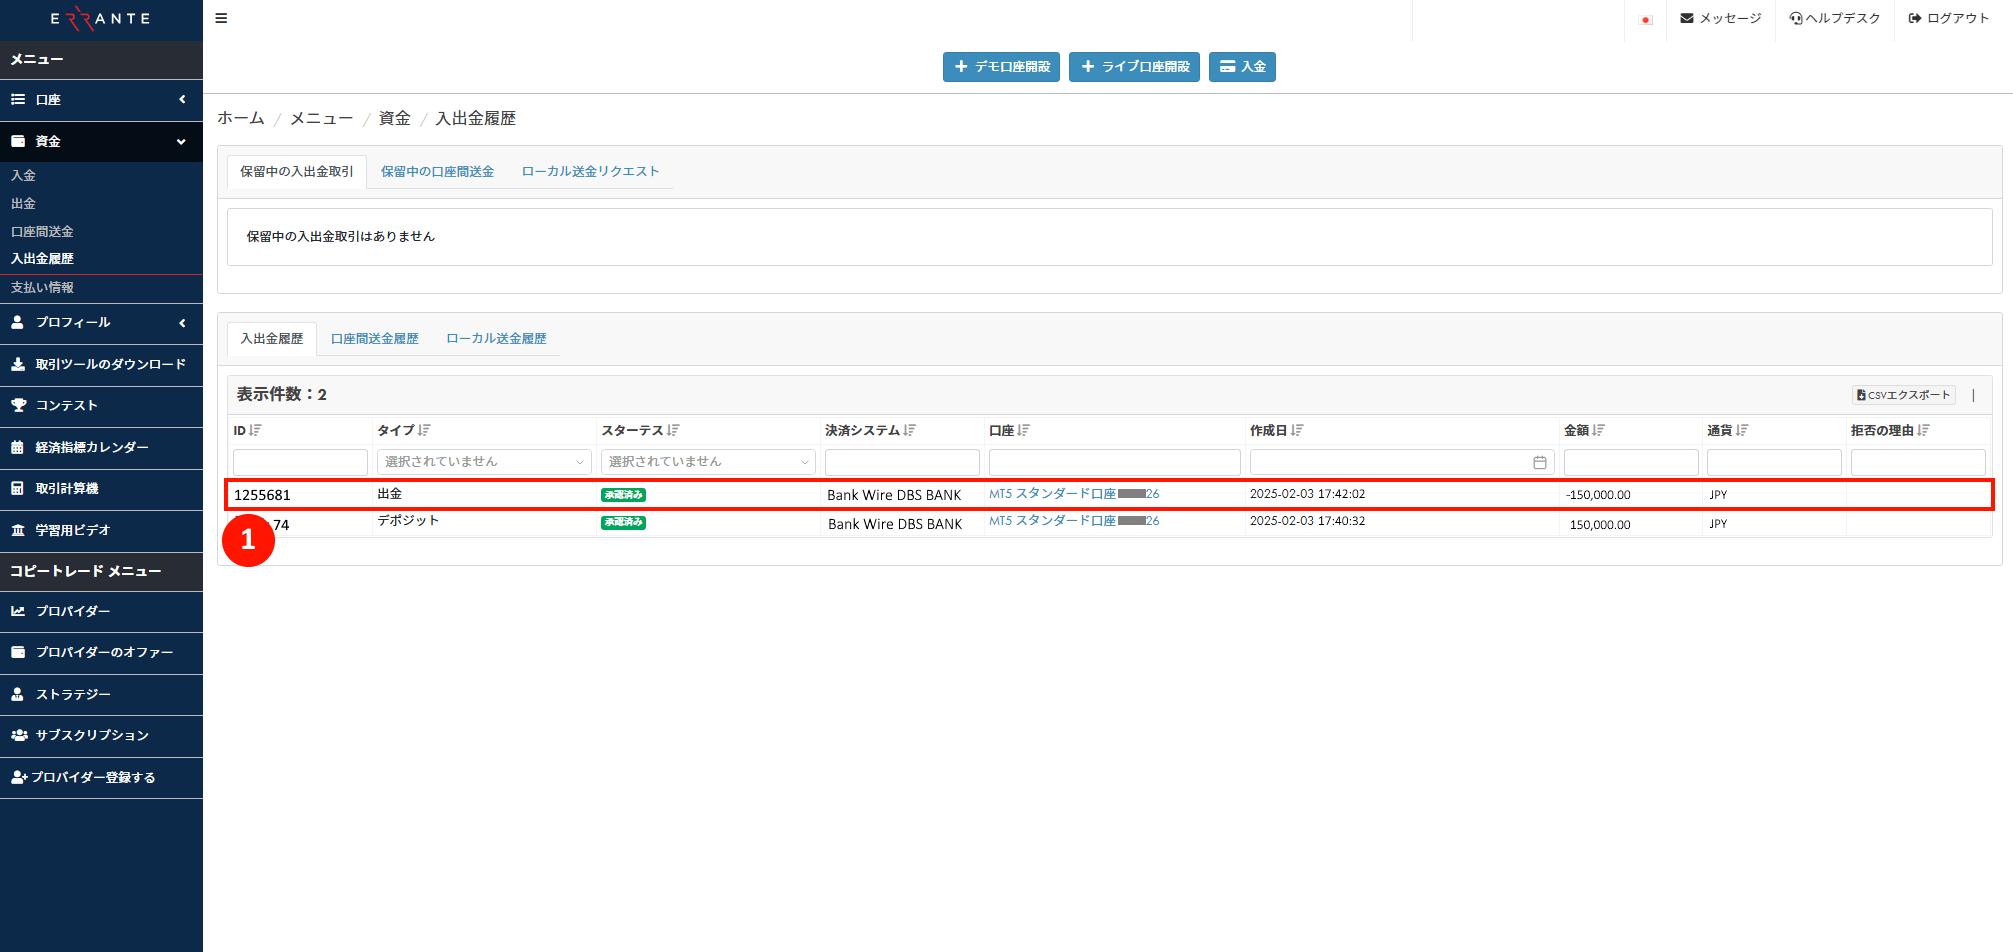Sort by 決済システム column icon
This screenshot has width=2013, height=952.
click(x=909, y=430)
